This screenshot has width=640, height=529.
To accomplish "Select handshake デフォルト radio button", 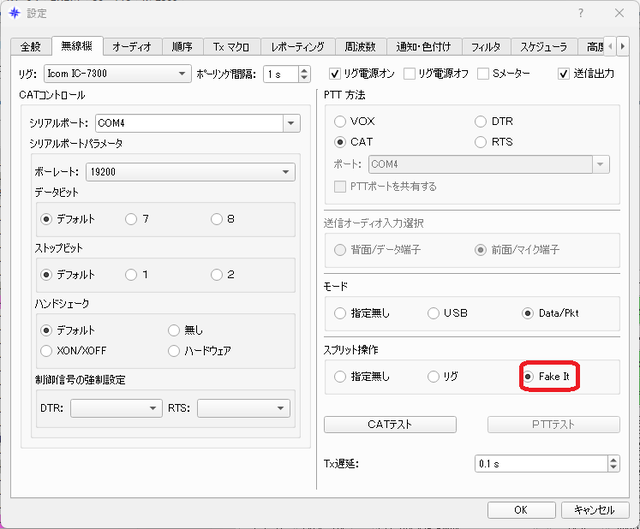I will (47, 330).
